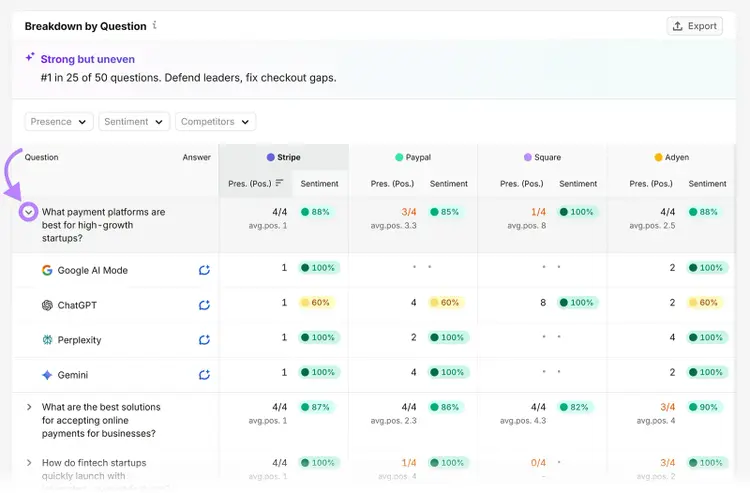Click Stripe 87% sentiment badge
This screenshot has width=750, height=493.
coord(316,407)
